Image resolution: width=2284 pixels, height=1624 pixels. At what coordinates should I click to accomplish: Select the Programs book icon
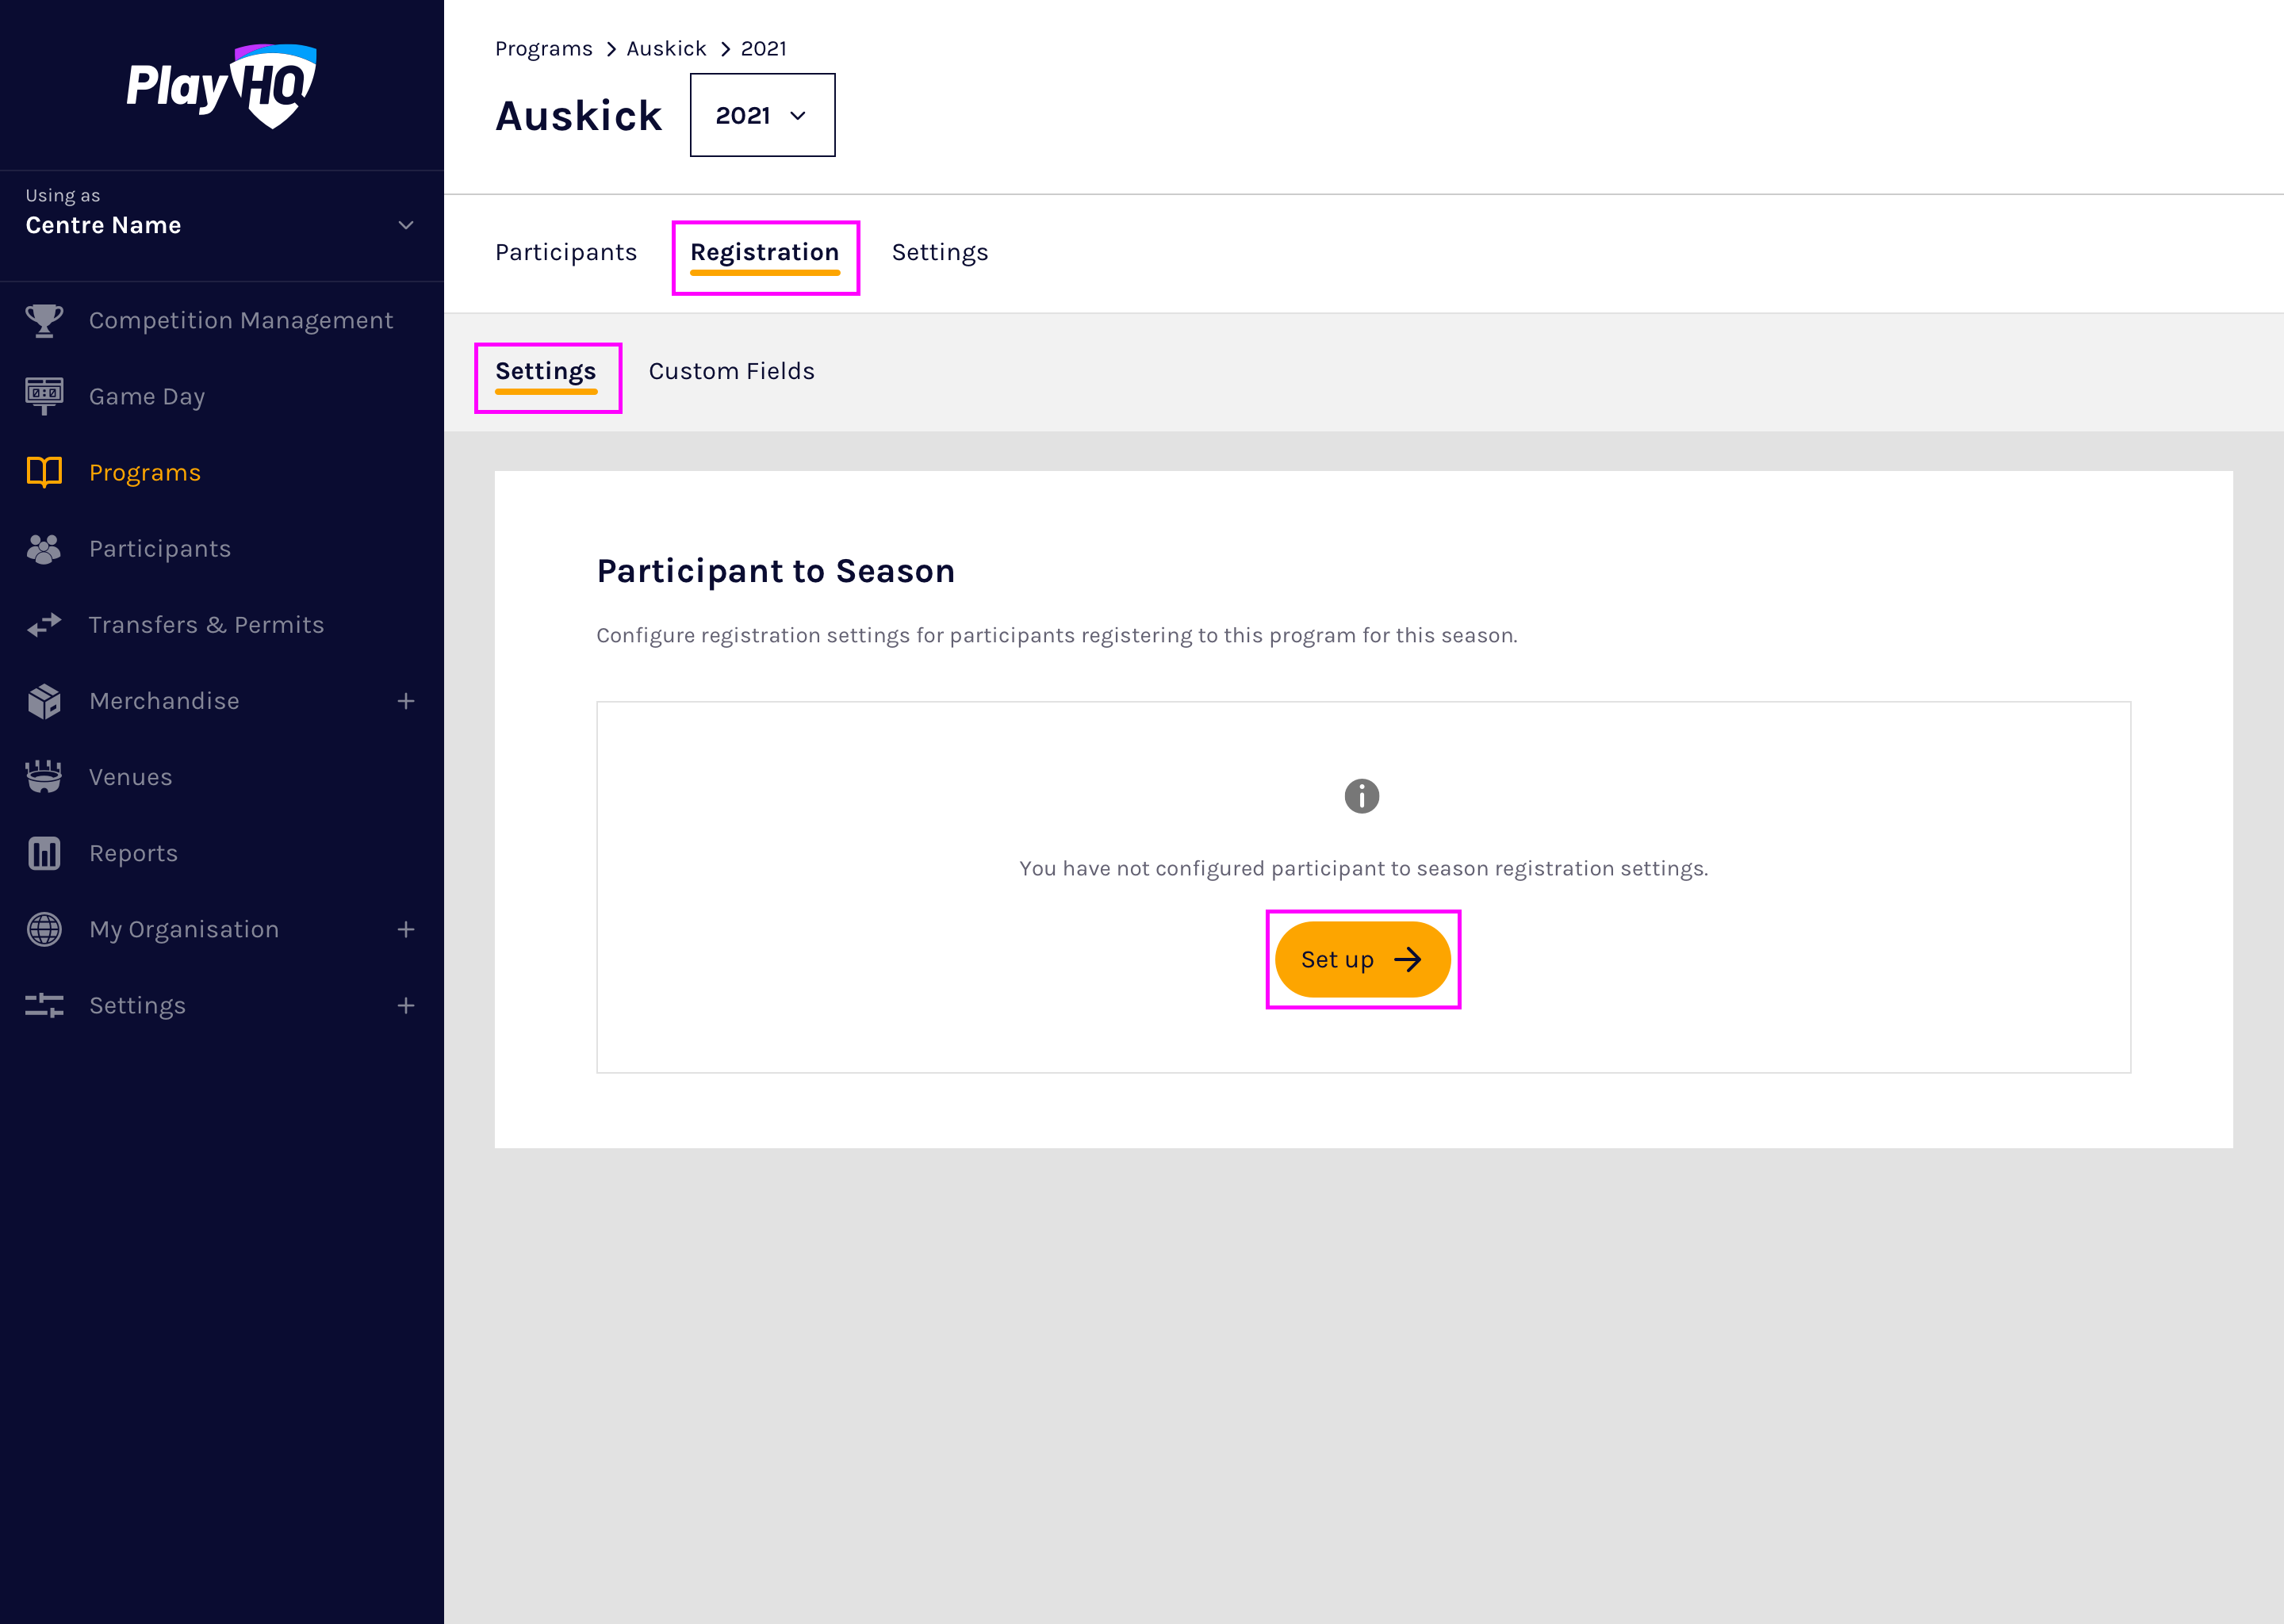[x=44, y=472]
